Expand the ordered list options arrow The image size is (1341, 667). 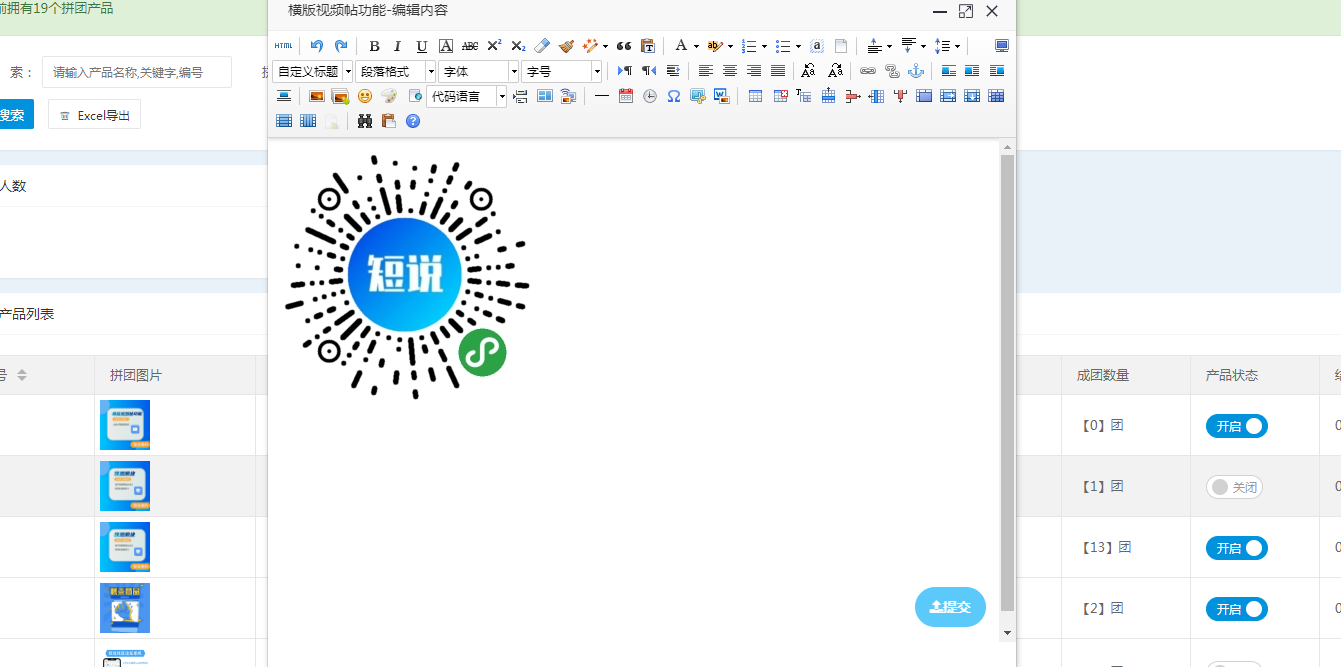[x=764, y=46]
